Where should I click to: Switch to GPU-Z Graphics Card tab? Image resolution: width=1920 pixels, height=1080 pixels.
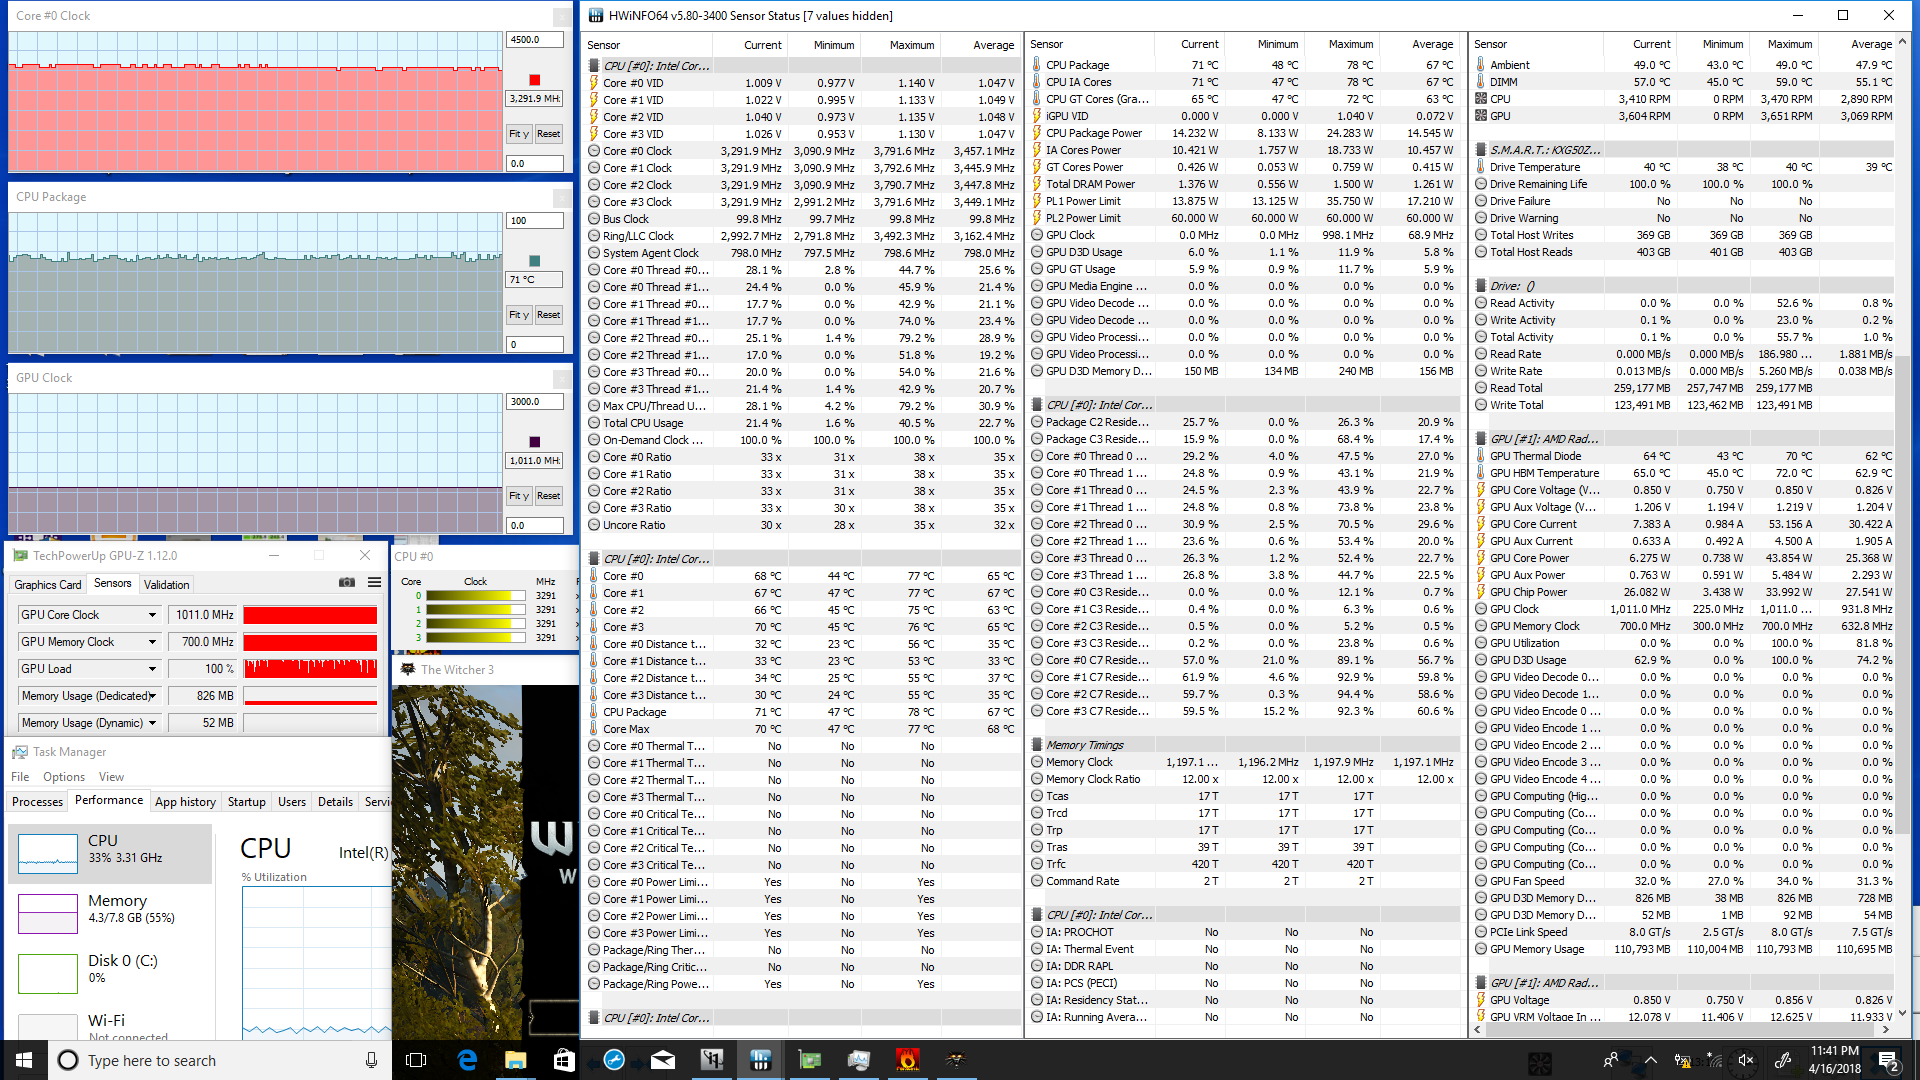(x=47, y=585)
